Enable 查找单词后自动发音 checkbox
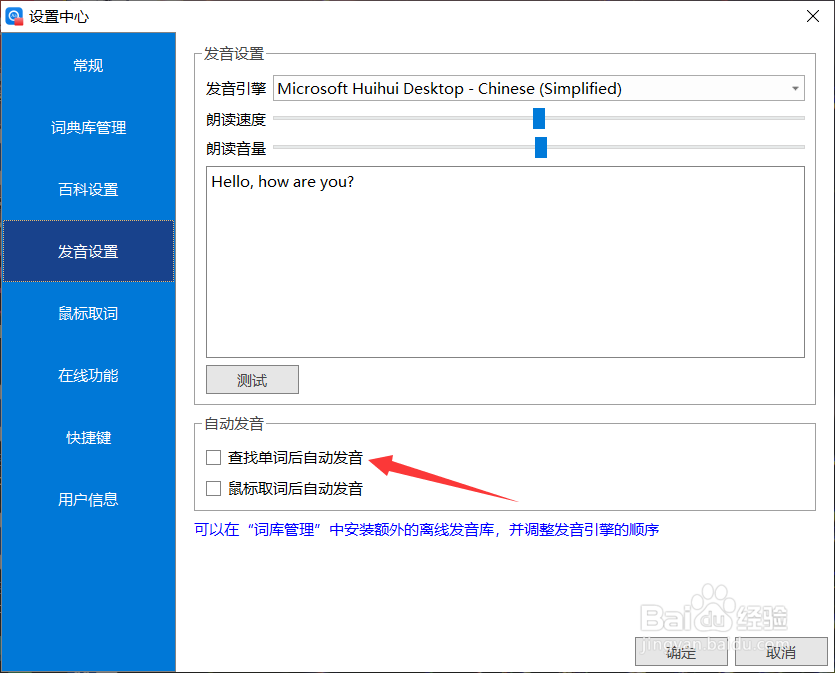Image resolution: width=835 pixels, height=673 pixels. [214, 457]
